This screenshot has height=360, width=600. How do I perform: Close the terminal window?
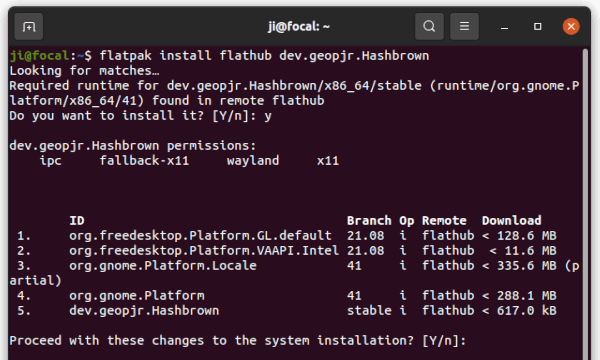pyautogui.click(x=571, y=26)
